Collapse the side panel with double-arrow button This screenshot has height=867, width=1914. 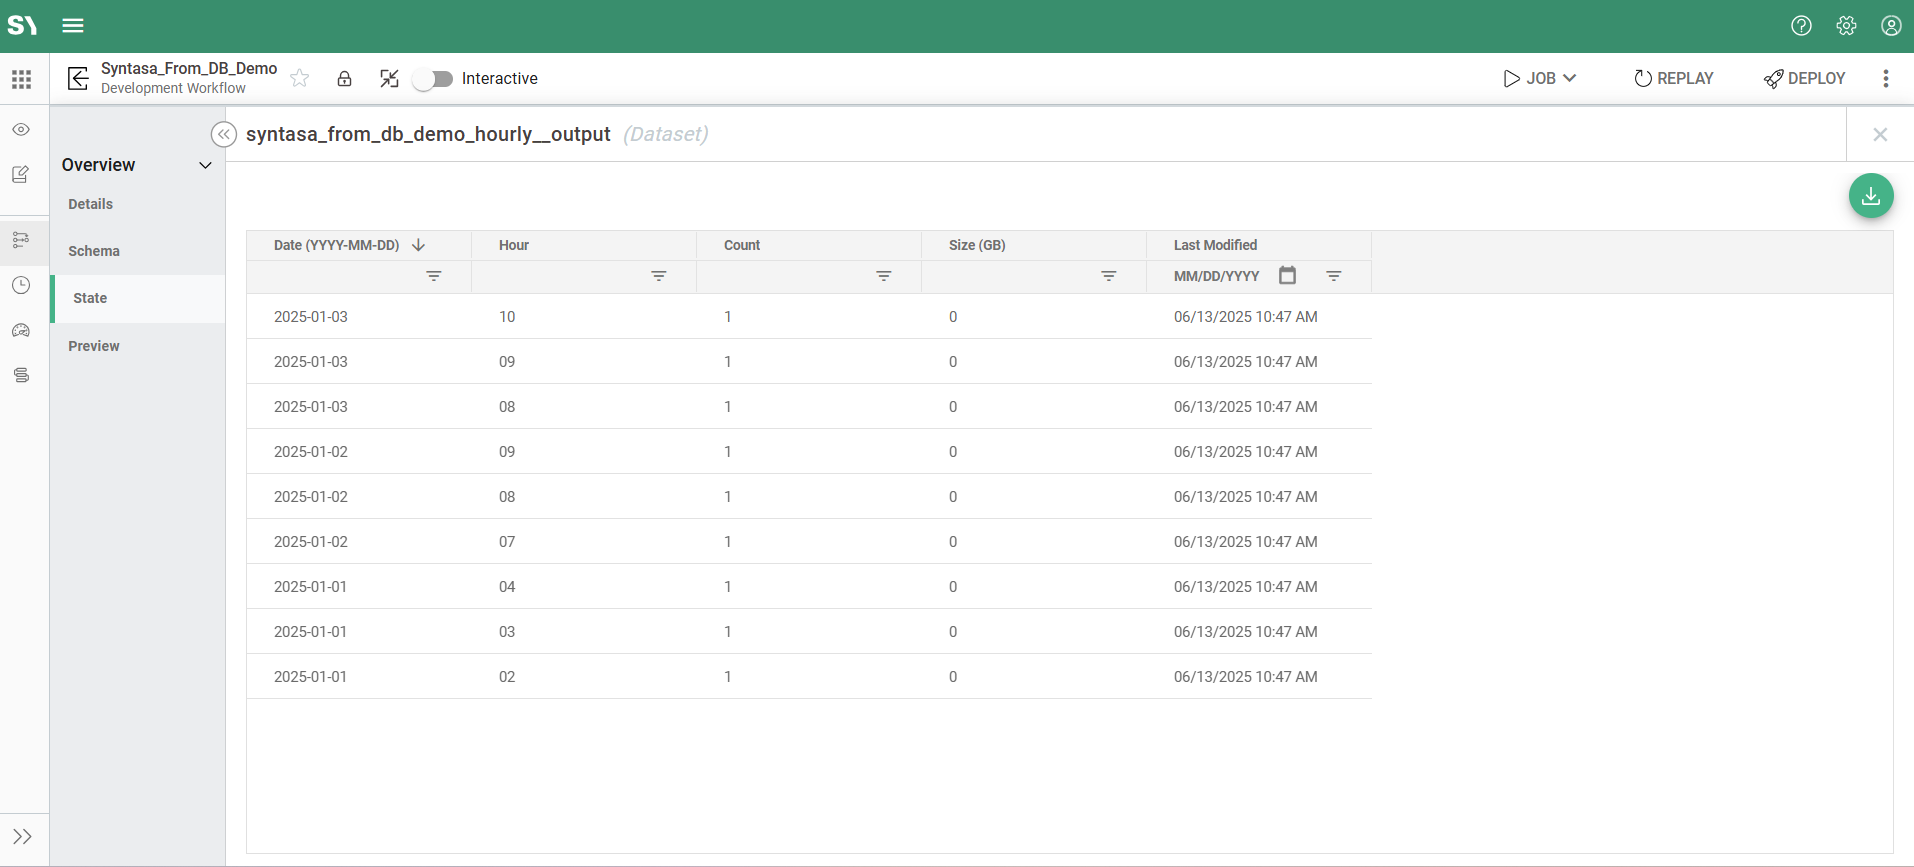coord(224,134)
